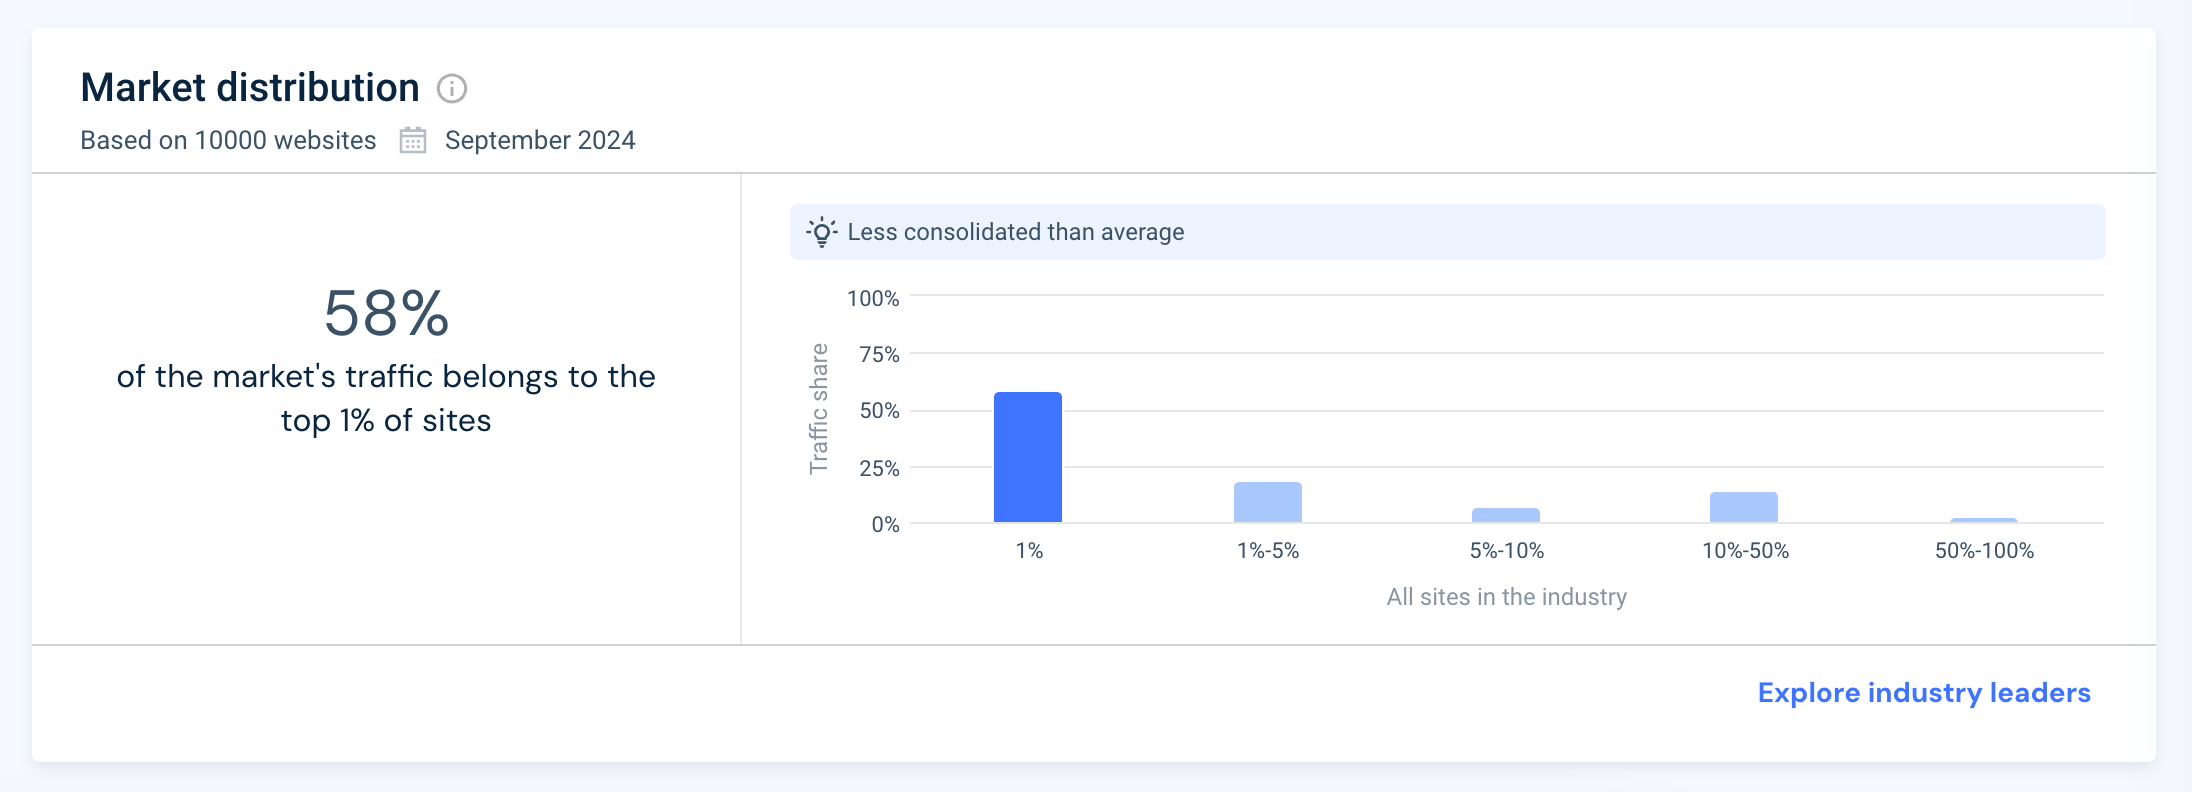This screenshot has height=792, width=2192.
Task: Click the 10%-50% x-axis label
Action: (1745, 551)
